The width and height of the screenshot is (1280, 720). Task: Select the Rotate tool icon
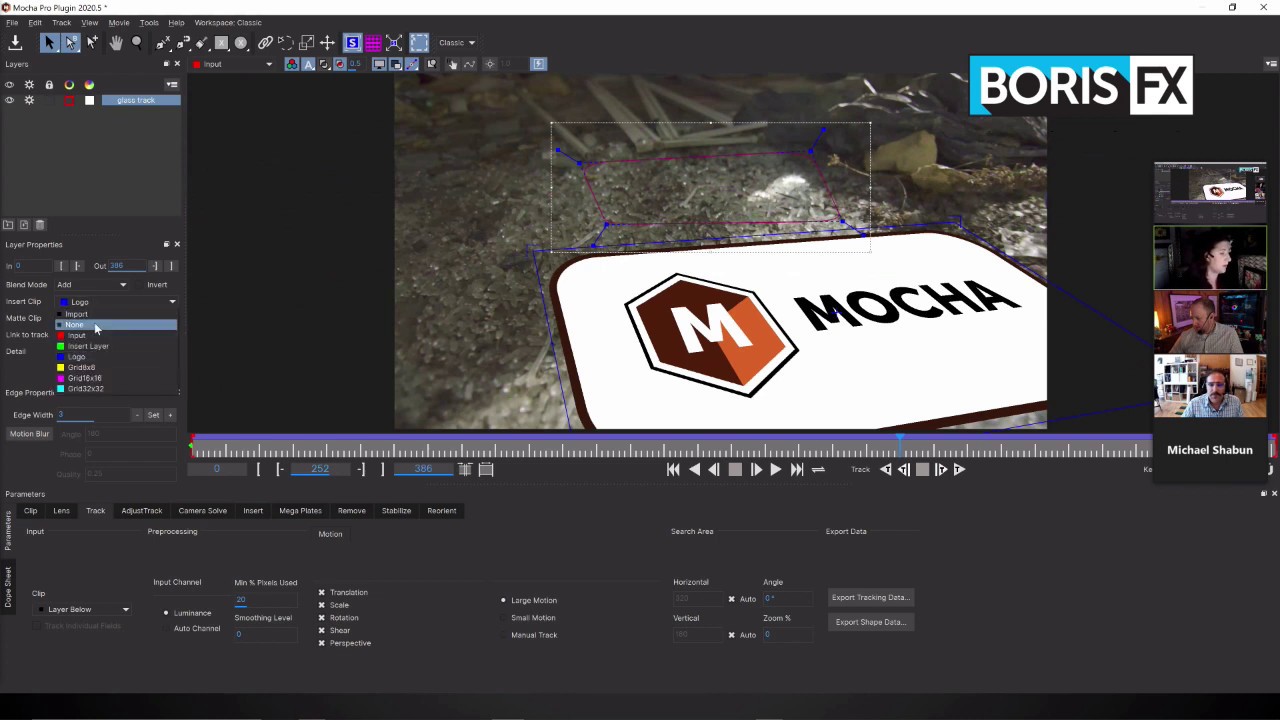[x=286, y=42]
